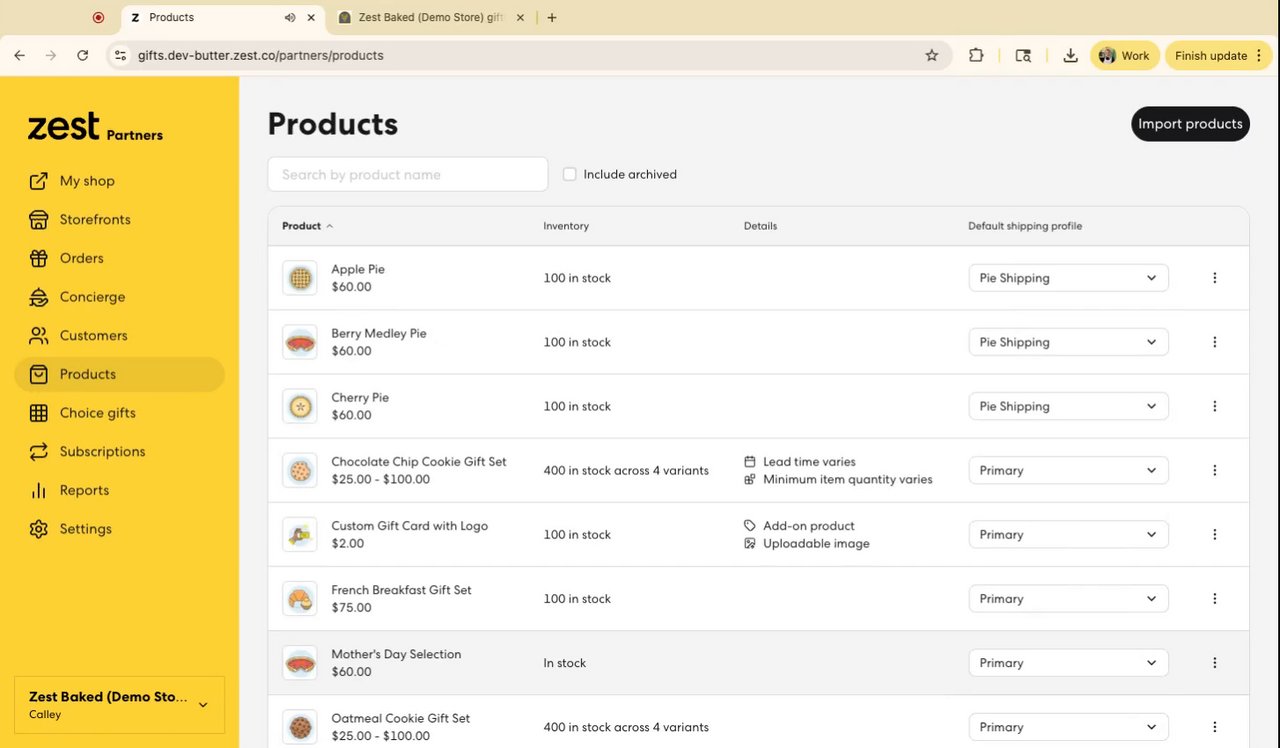Open the more options menu for Cherry Pie
The width and height of the screenshot is (1280, 748).
[1215, 406]
